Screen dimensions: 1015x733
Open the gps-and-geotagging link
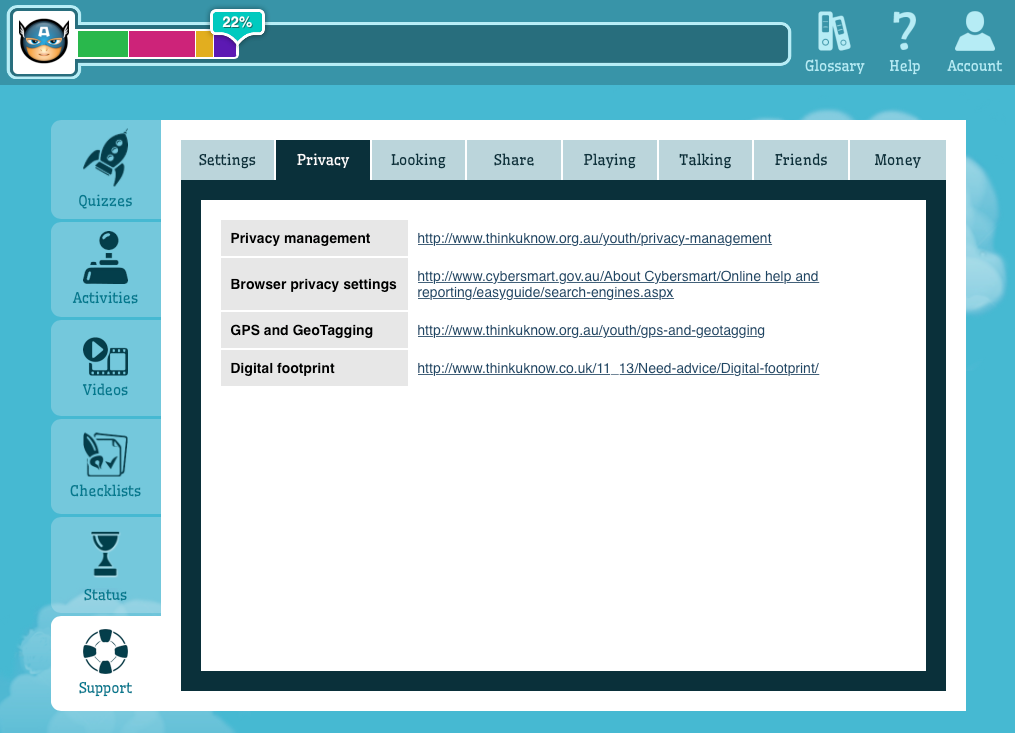590,330
